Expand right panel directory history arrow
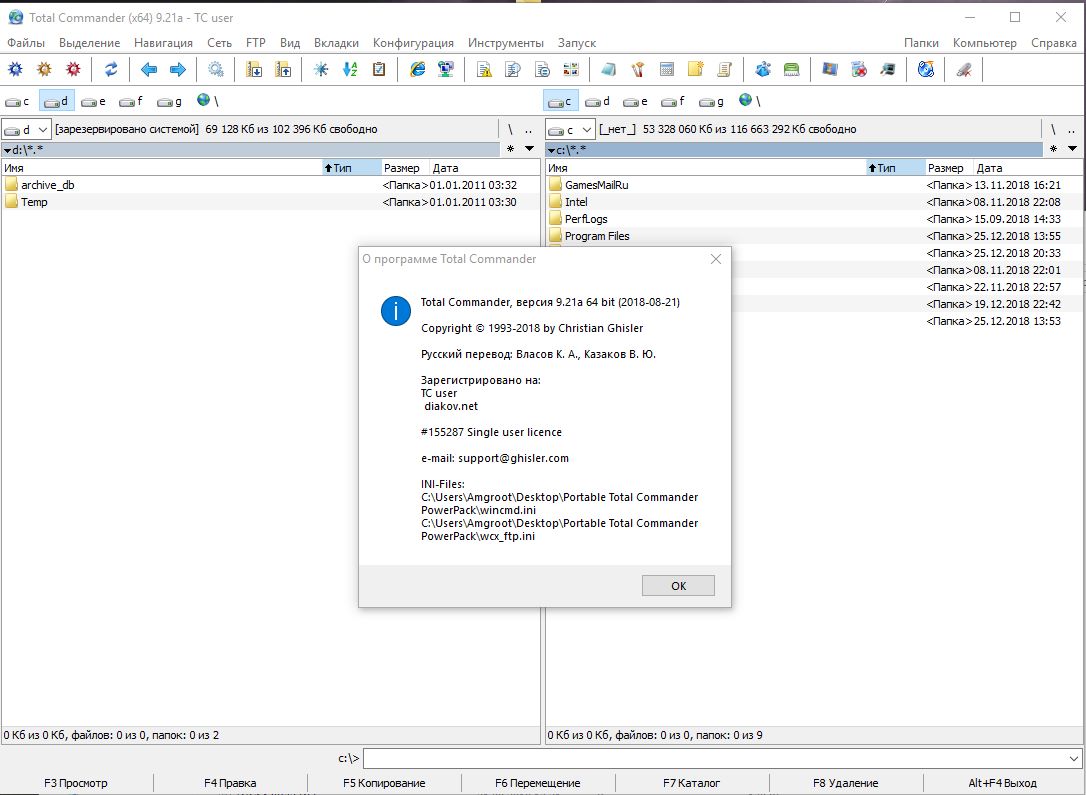 [1073, 149]
